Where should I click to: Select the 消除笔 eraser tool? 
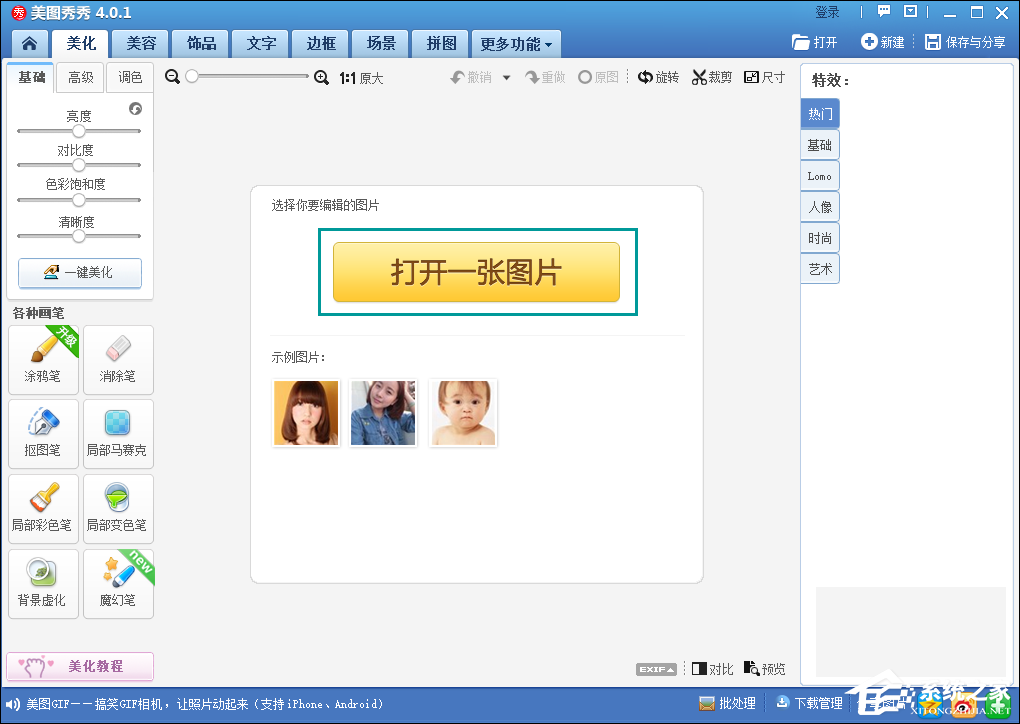[118, 360]
